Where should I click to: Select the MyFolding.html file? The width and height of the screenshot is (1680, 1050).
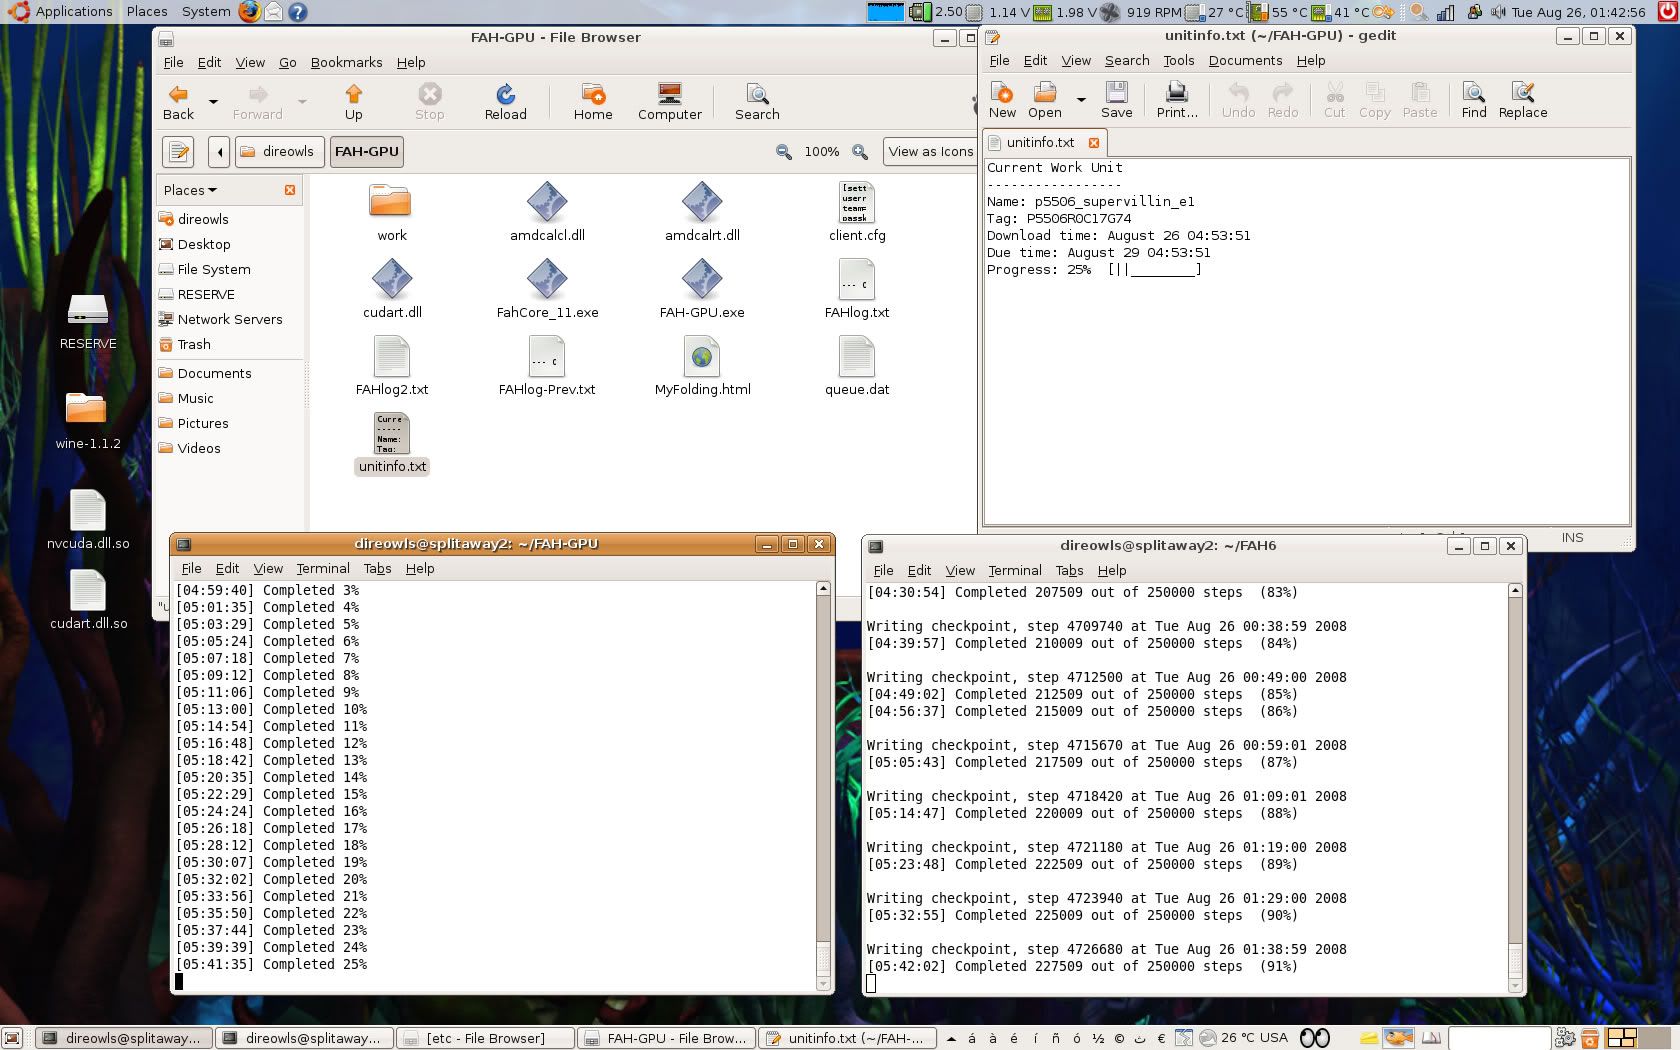pyautogui.click(x=702, y=367)
